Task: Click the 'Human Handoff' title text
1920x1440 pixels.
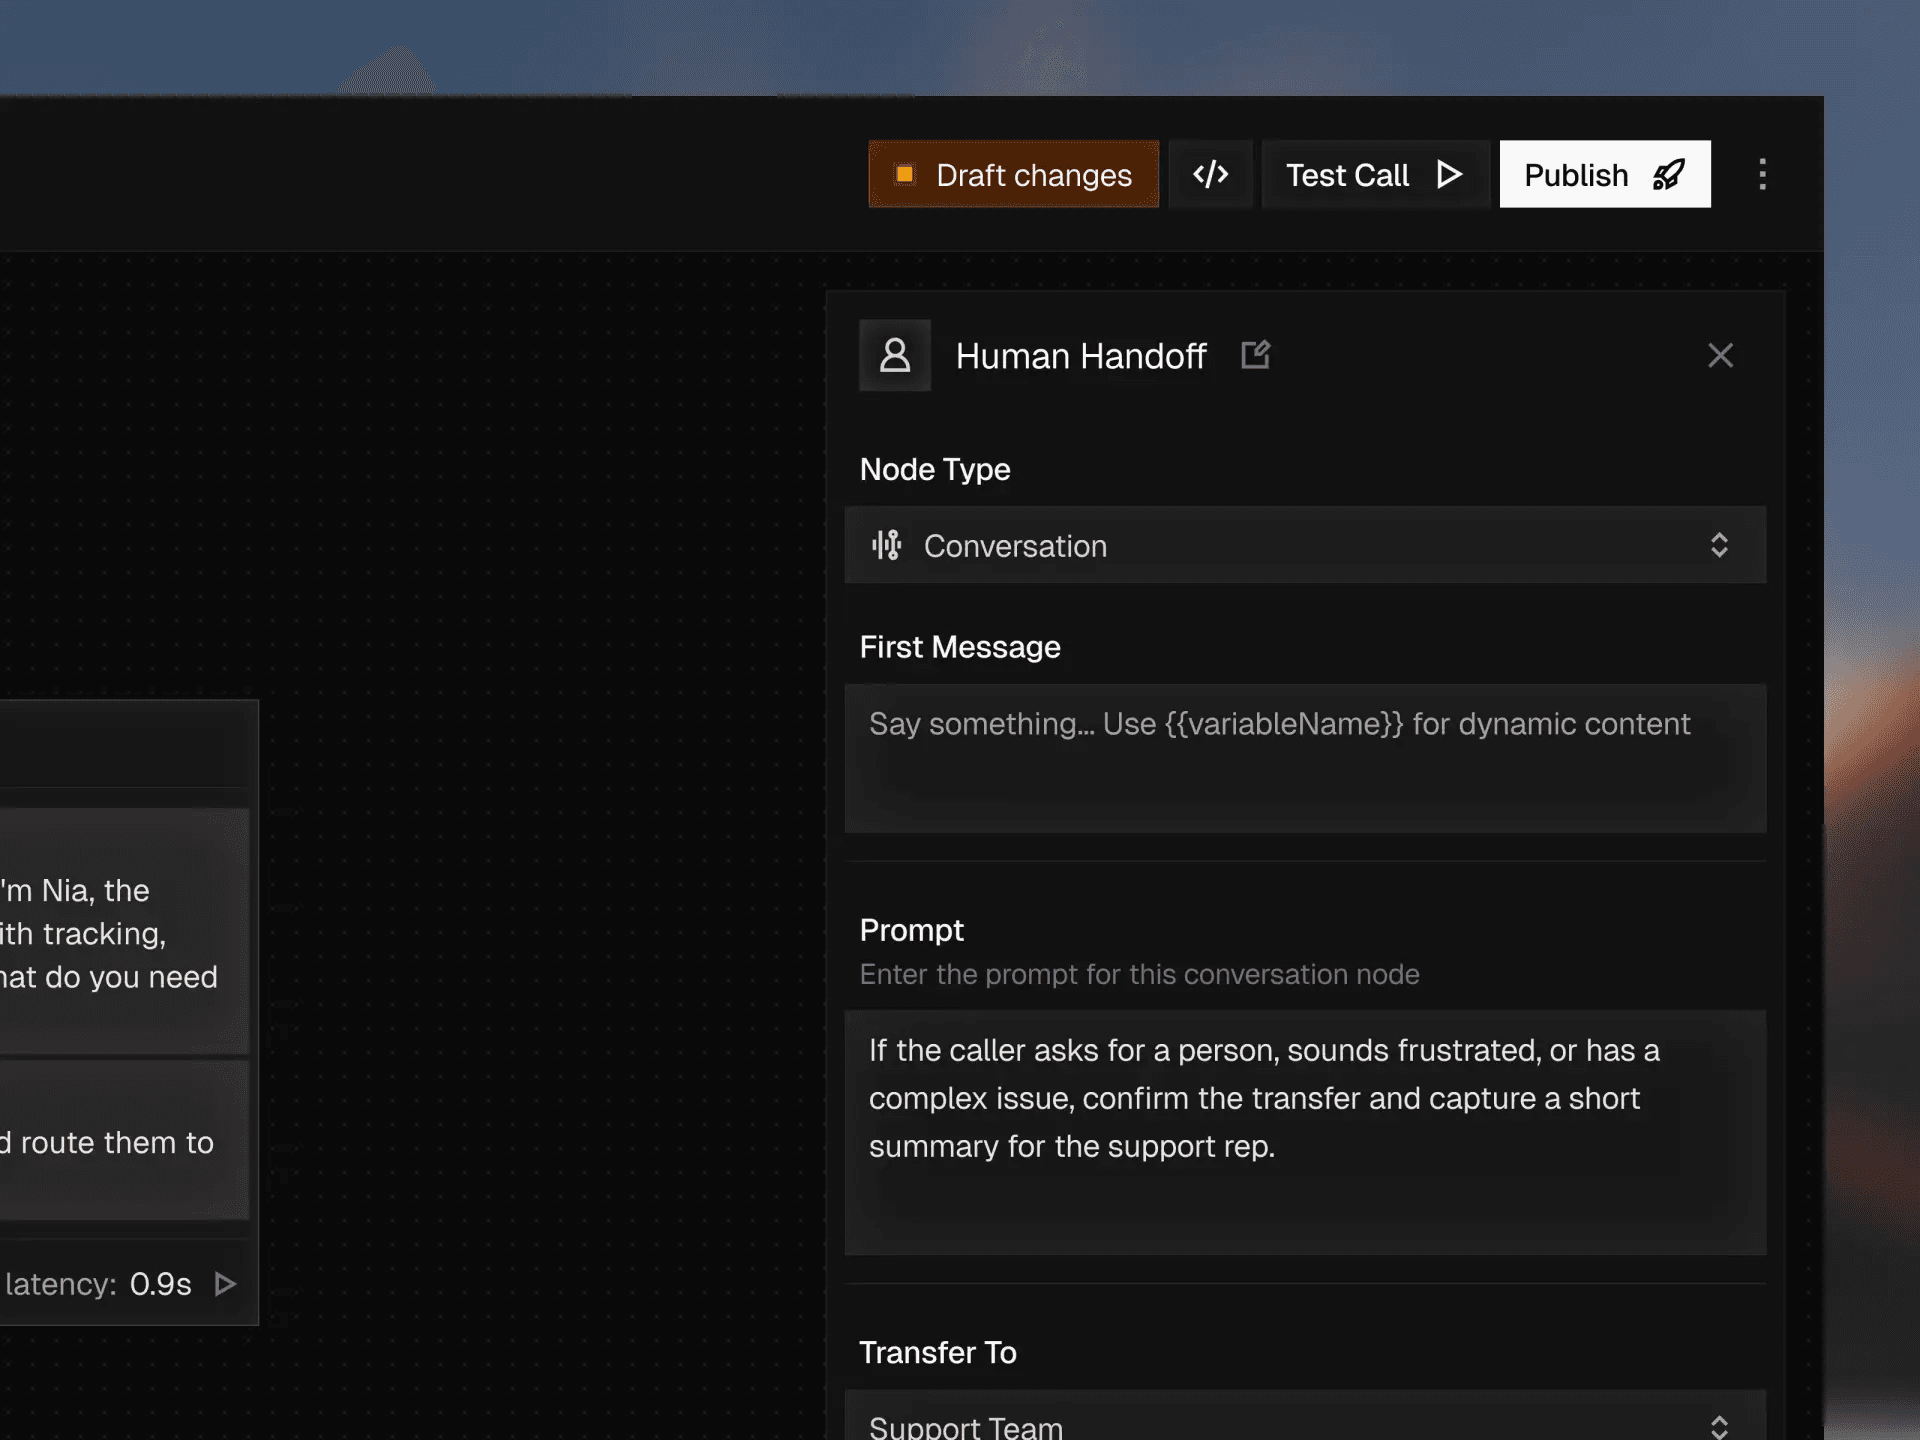Action: click(1081, 356)
